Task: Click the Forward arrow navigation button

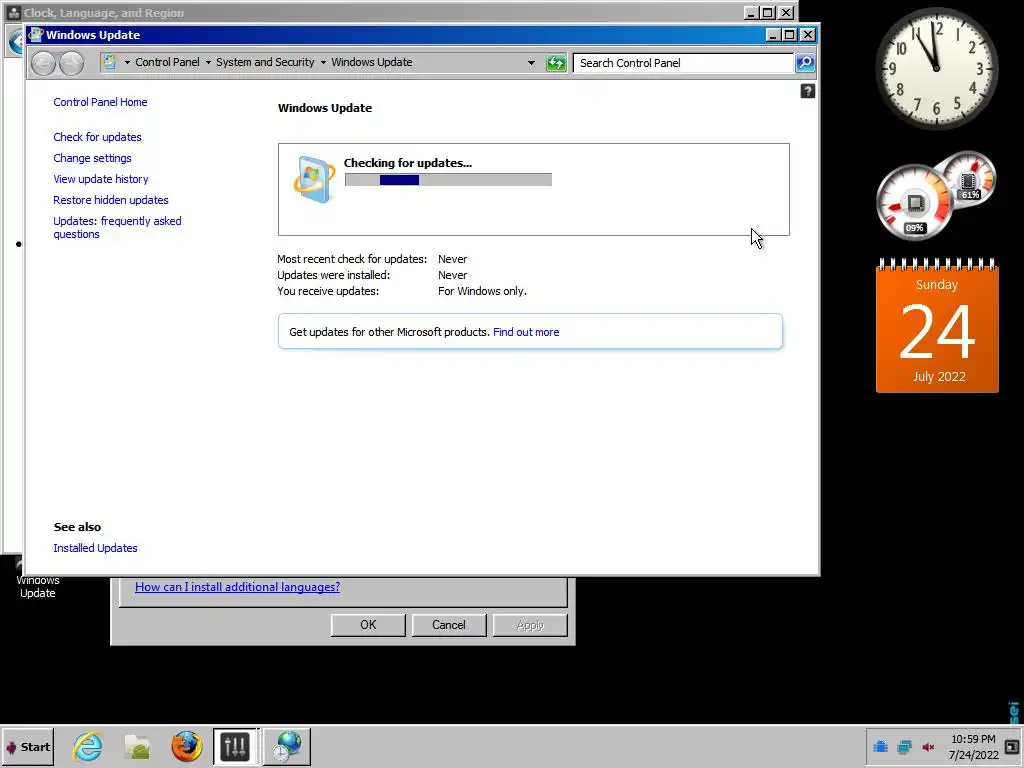Action: tap(71, 63)
